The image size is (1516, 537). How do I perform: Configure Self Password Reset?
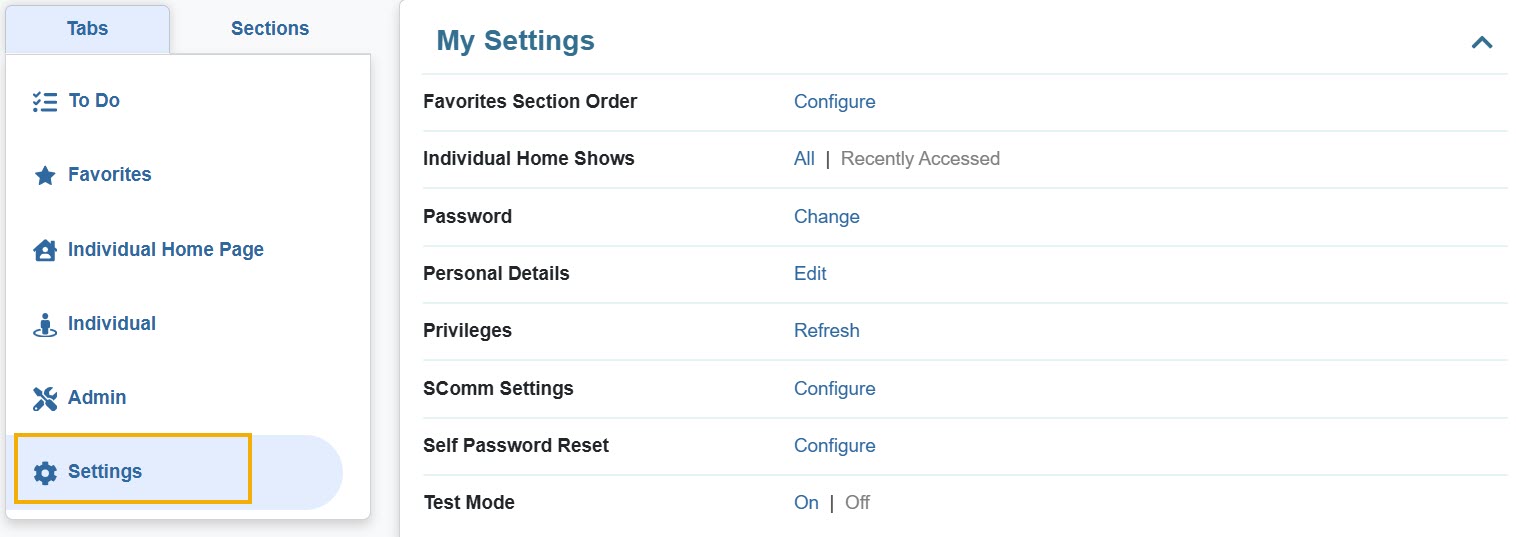click(x=834, y=446)
